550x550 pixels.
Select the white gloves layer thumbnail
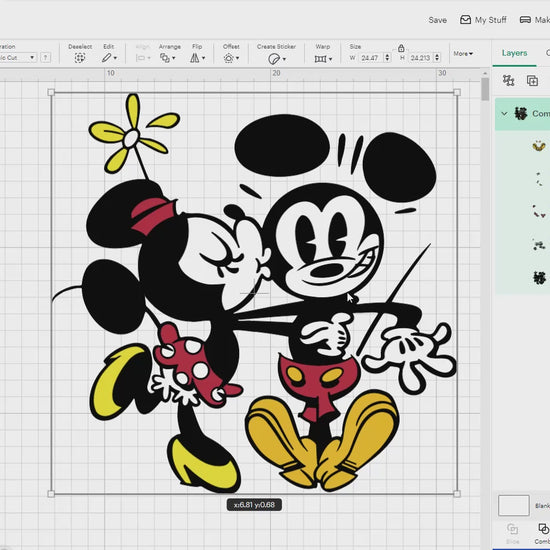pyautogui.click(x=539, y=244)
